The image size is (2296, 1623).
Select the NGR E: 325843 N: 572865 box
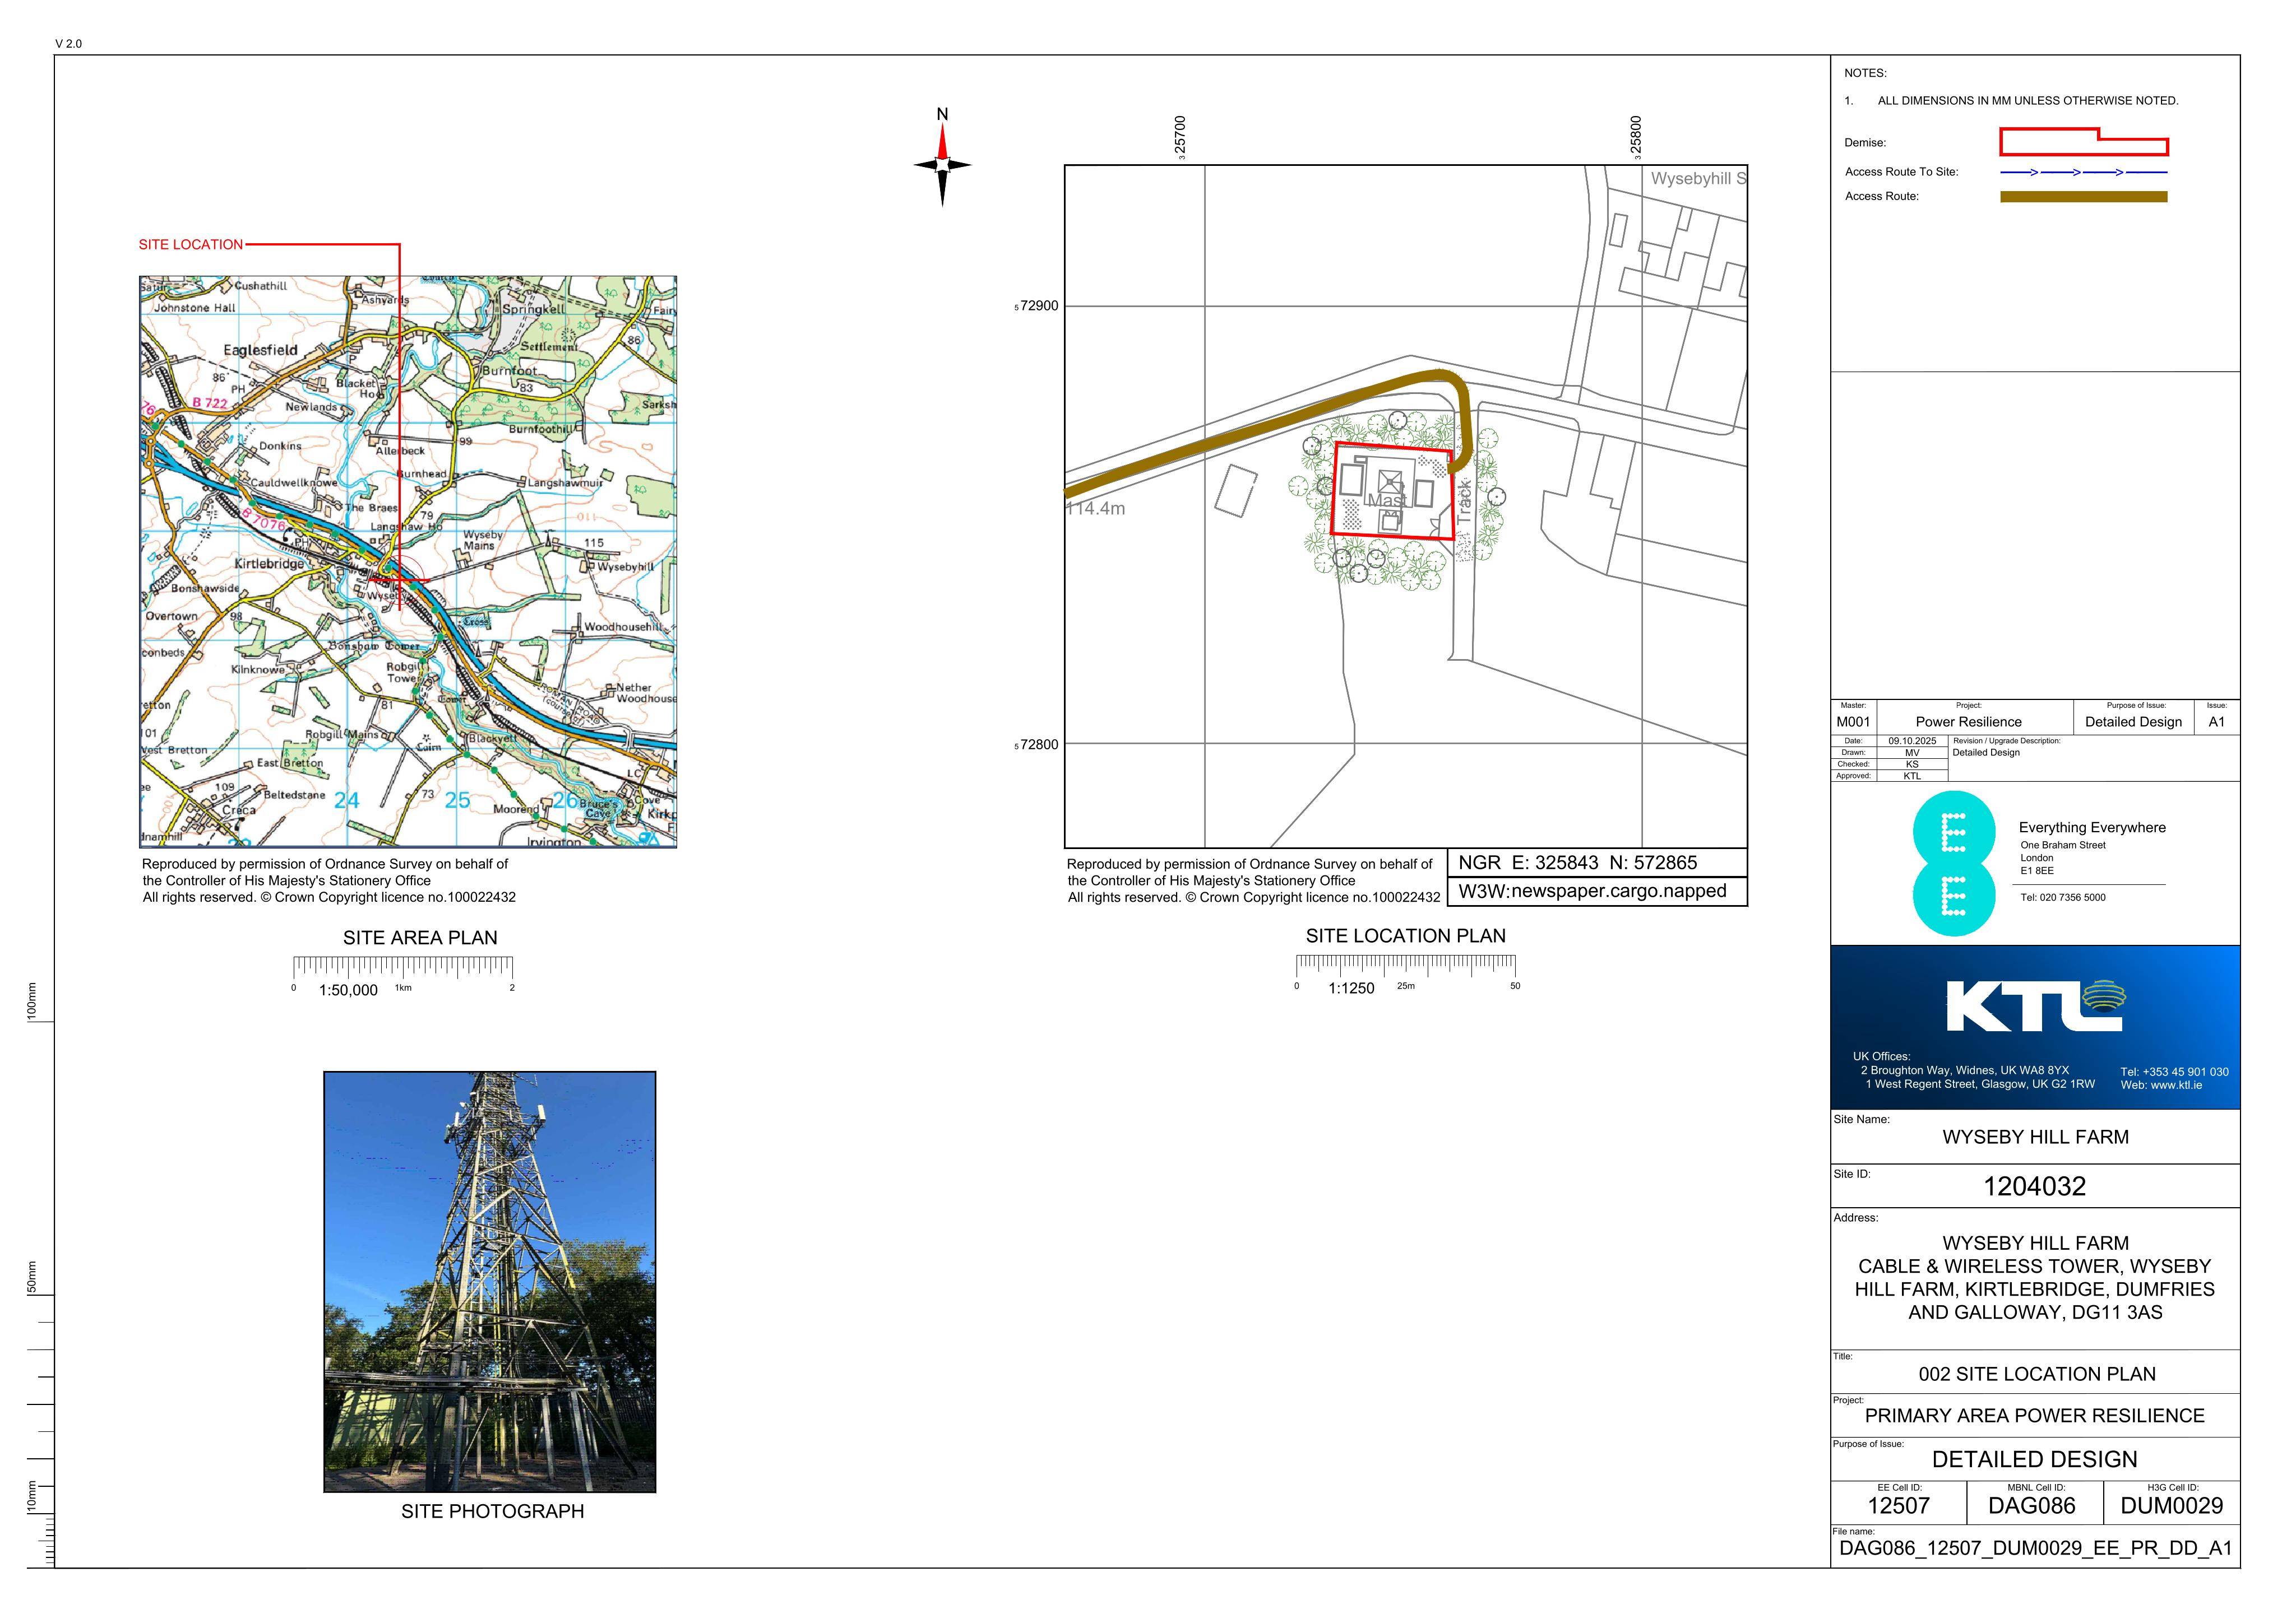point(1597,863)
